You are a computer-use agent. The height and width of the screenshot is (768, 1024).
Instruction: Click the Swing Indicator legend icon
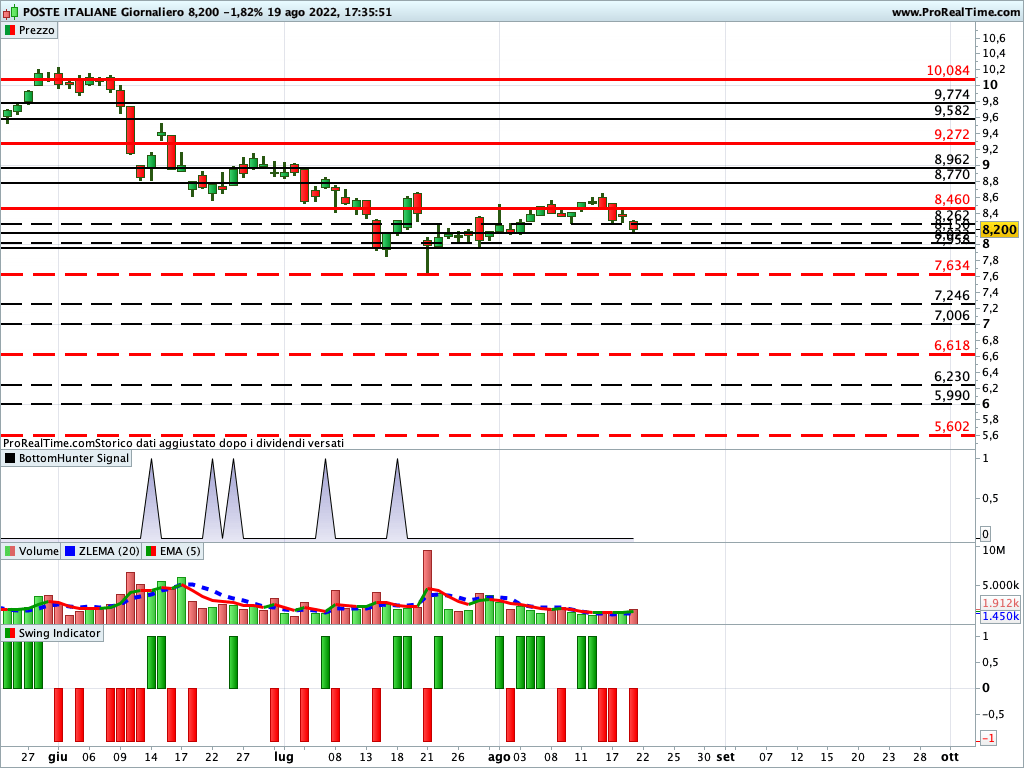tap(10, 633)
